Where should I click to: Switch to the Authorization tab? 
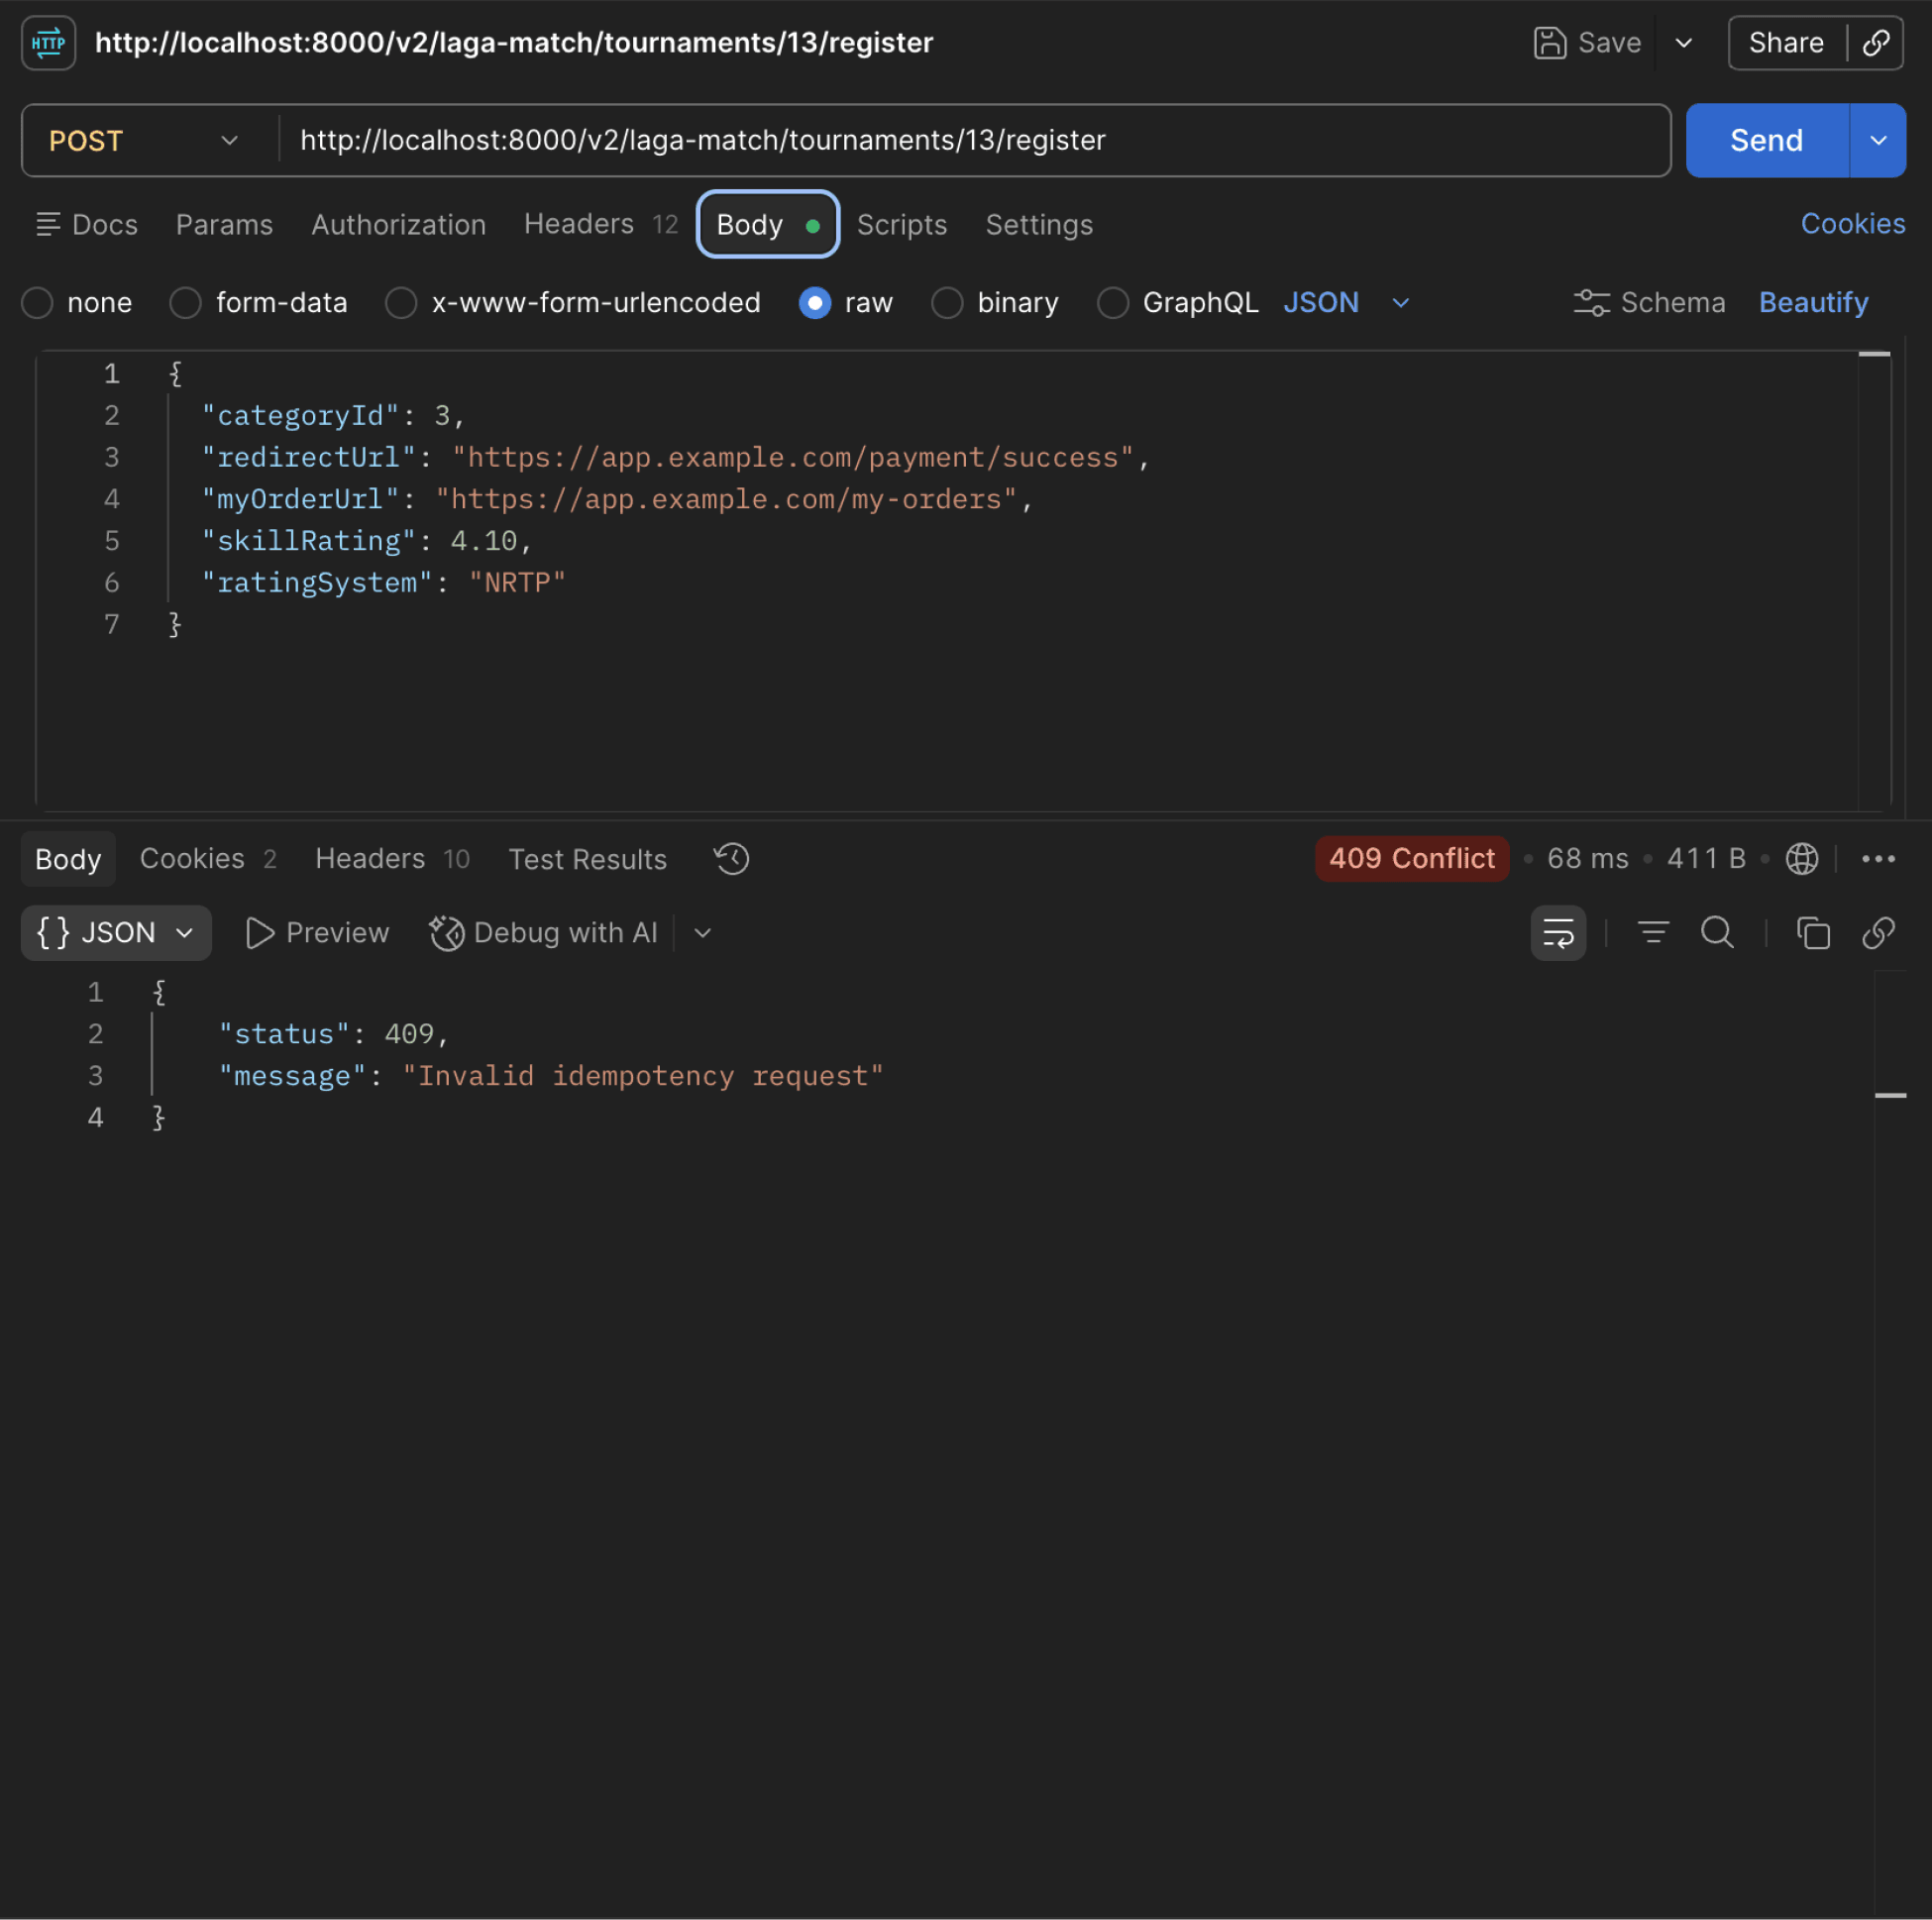coord(398,224)
